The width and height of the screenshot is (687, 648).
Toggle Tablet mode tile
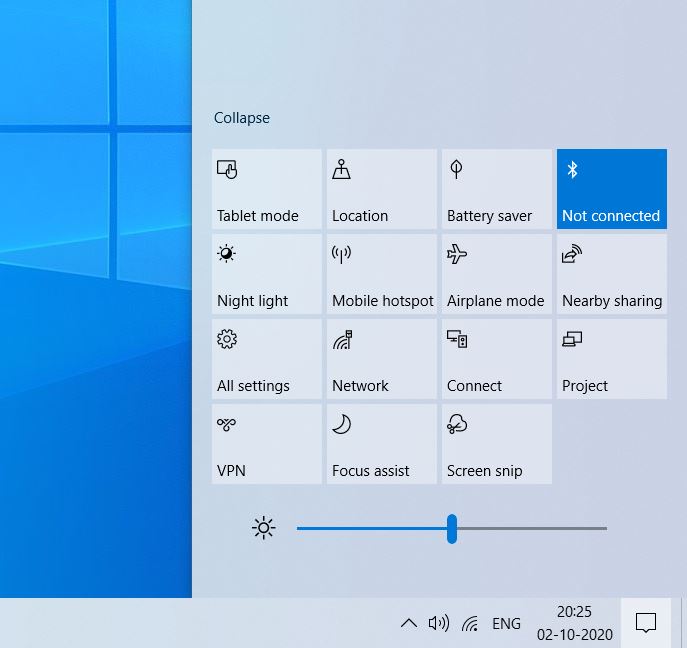click(x=267, y=189)
